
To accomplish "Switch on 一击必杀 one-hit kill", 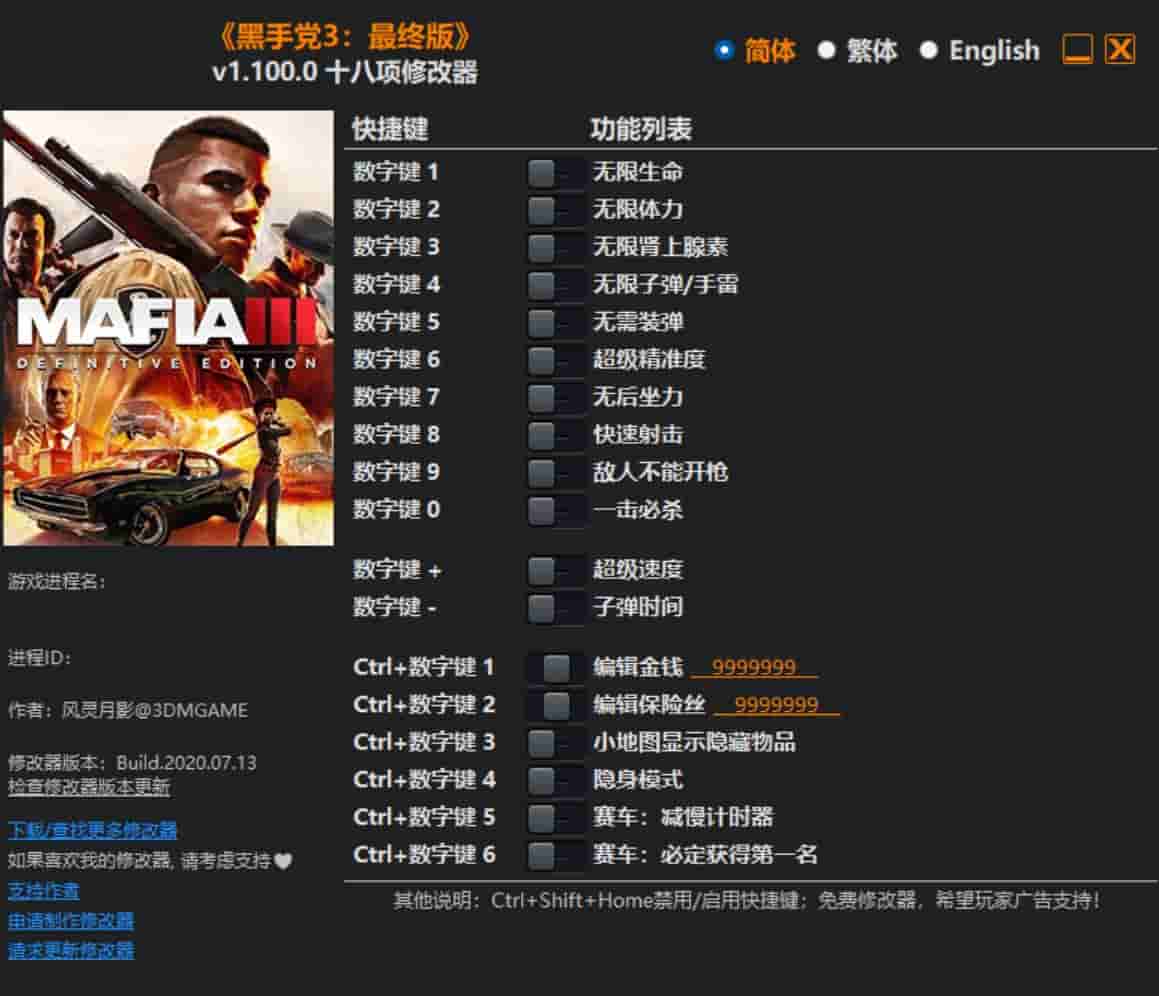I will [554, 511].
